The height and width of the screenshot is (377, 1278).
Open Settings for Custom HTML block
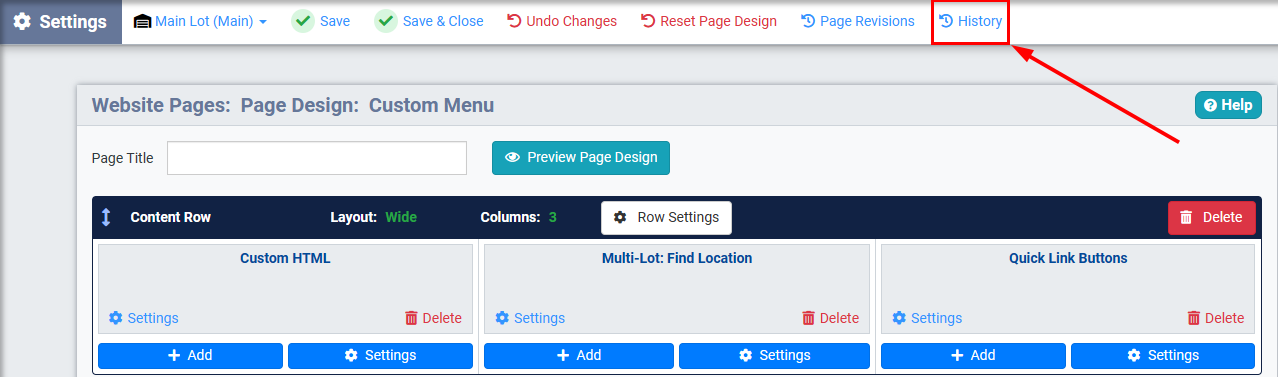144,318
